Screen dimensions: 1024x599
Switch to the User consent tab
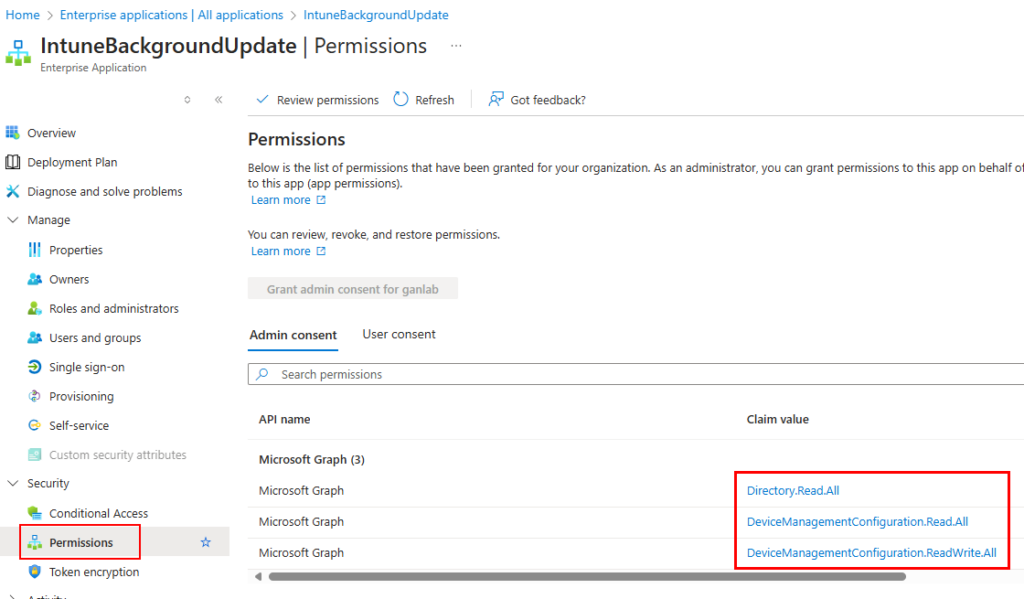tap(399, 334)
